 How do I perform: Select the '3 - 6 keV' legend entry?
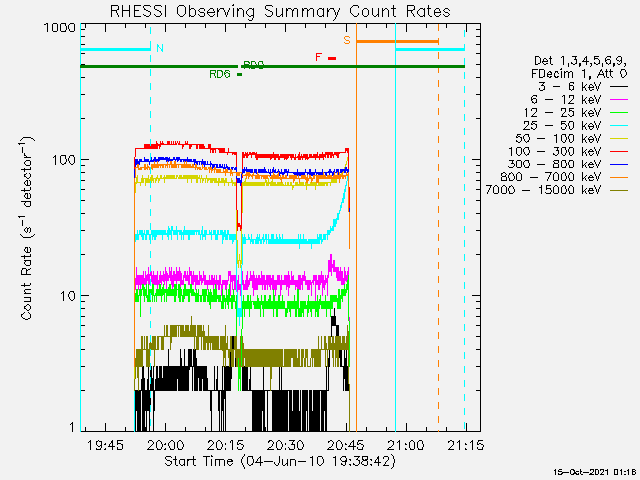click(583, 87)
